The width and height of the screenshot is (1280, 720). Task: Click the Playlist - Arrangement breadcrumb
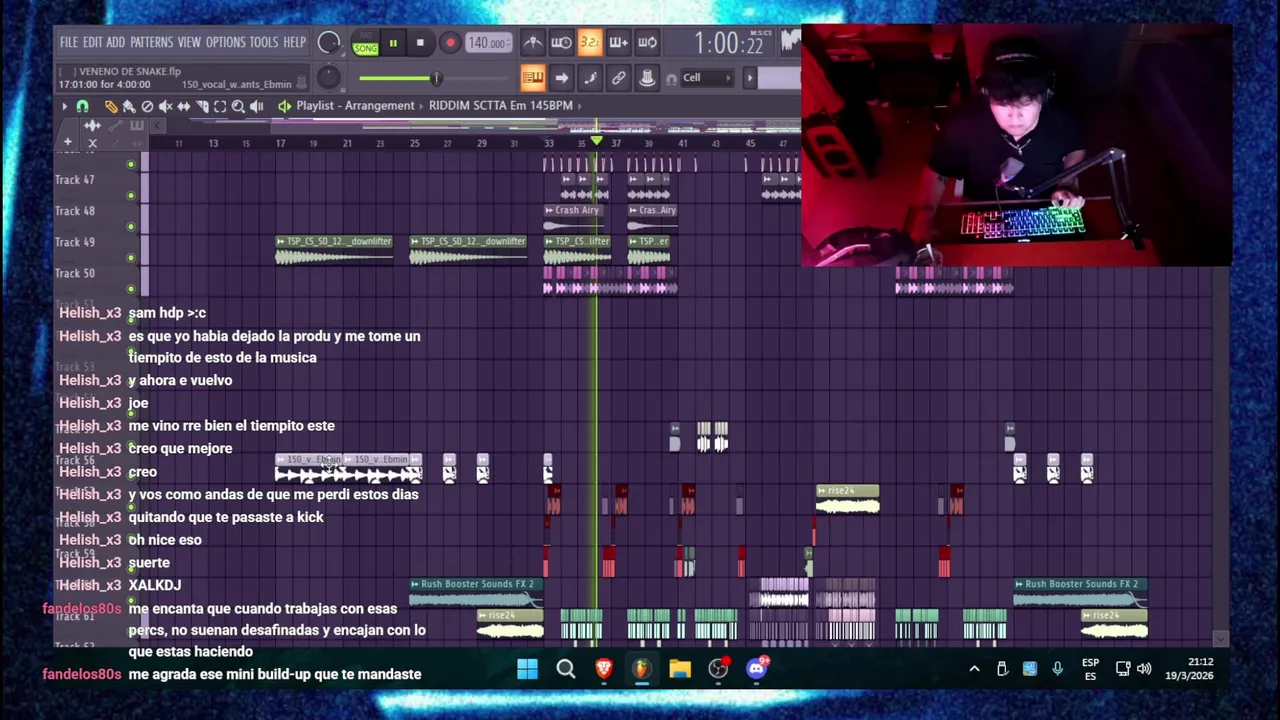click(355, 105)
